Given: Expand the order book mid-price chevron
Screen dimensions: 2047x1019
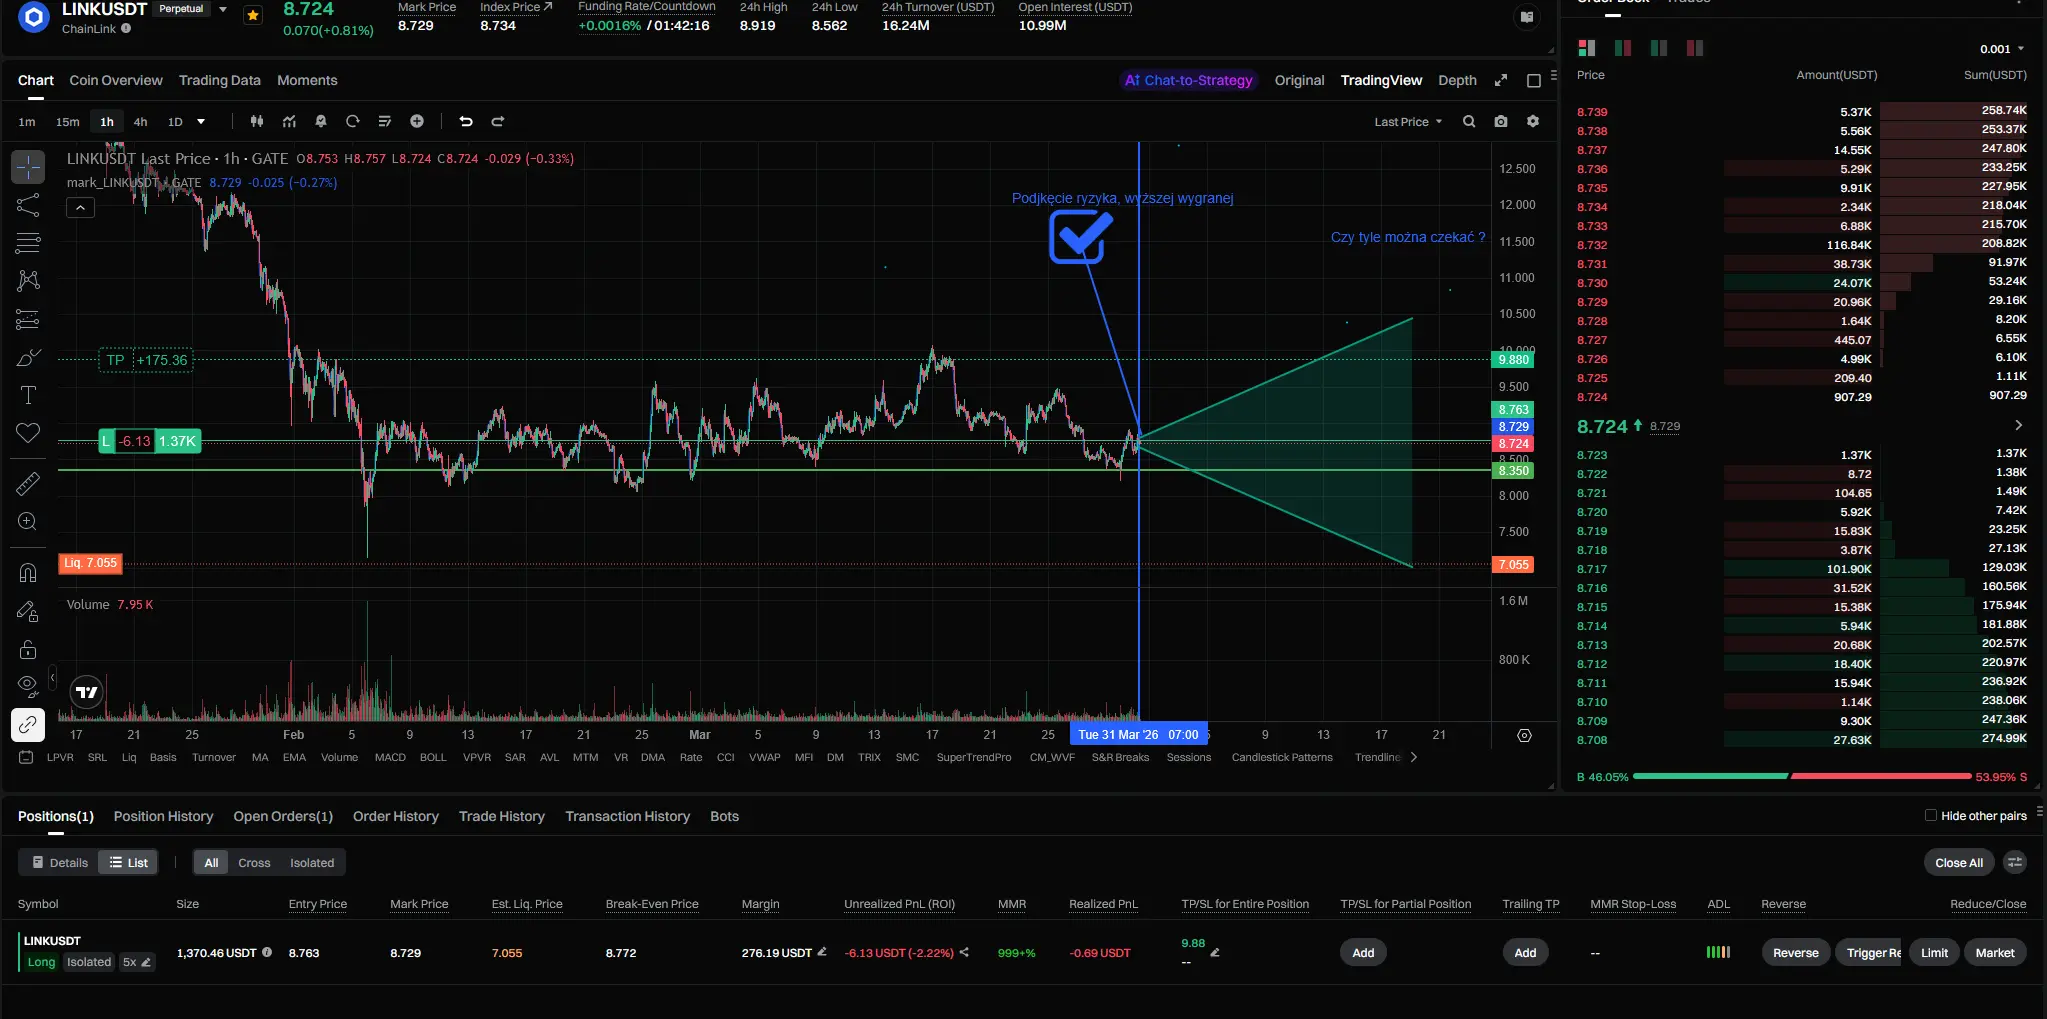Looking at the screenshot, I should tap(2018, 425).
